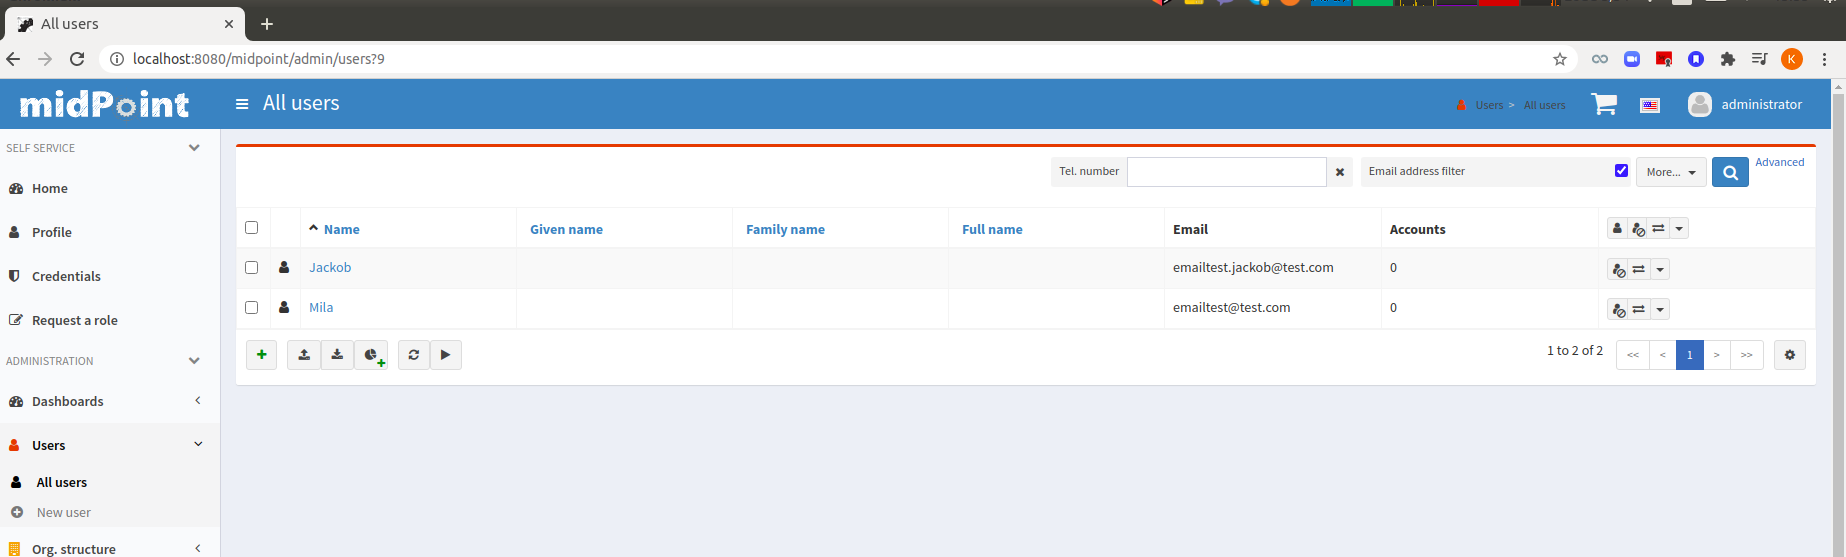
Task: Click the Advanced search link
Action: tap(1779, 162)
